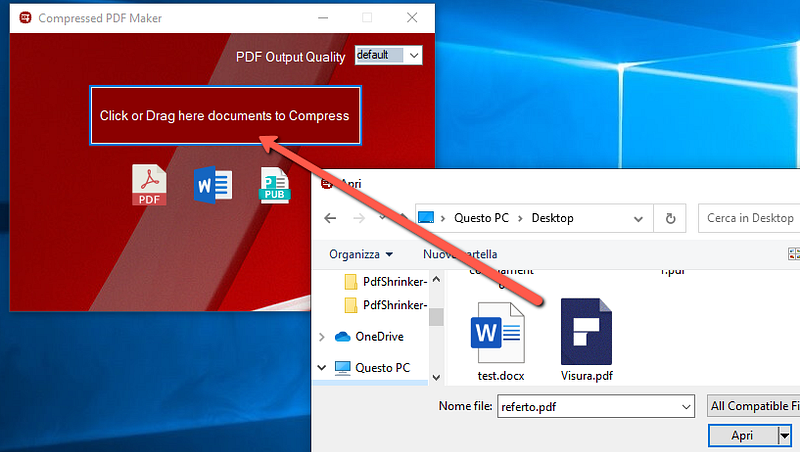Viewport: 800px width, 452px height.
Task: Click the OneDrive cloud icon
Action: pos(342,337)
